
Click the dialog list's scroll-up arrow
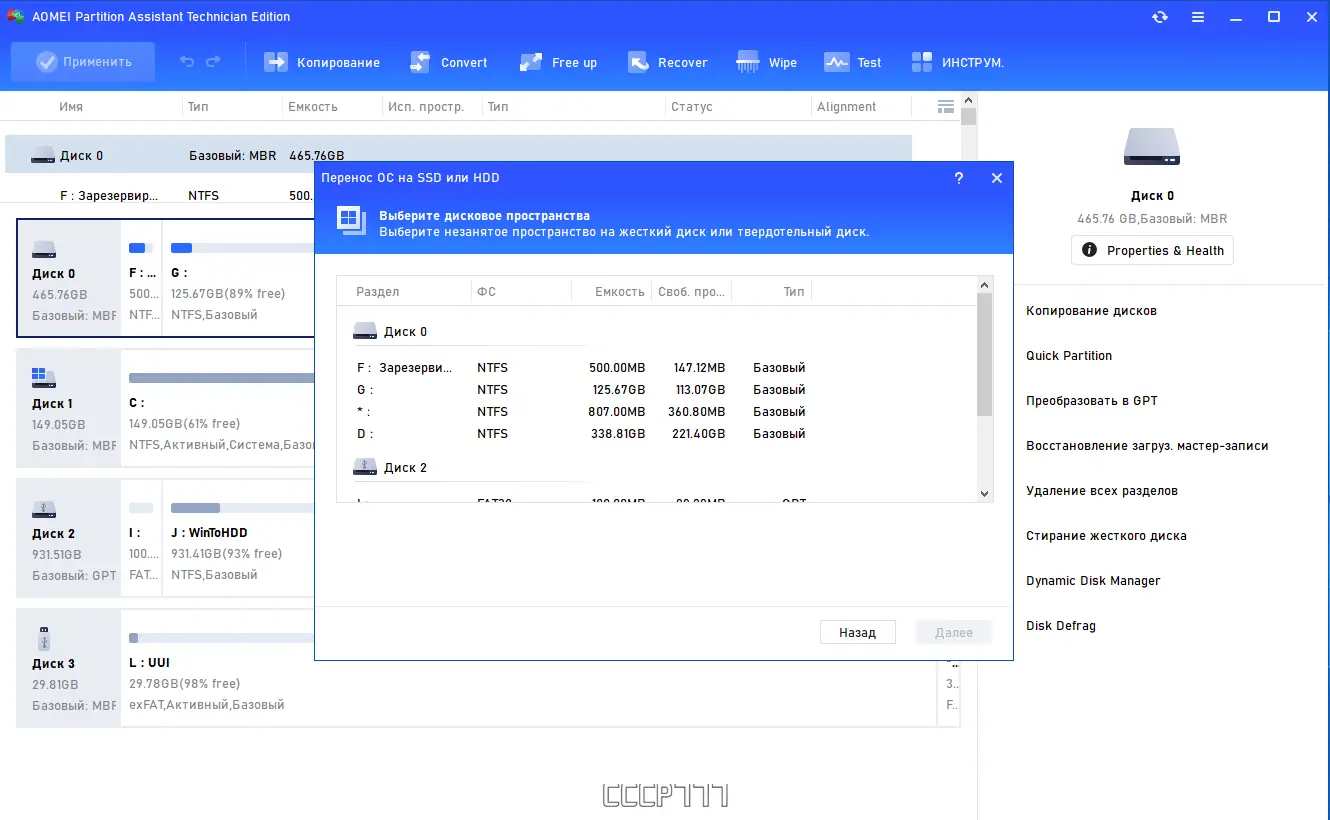tap(984, 285)
